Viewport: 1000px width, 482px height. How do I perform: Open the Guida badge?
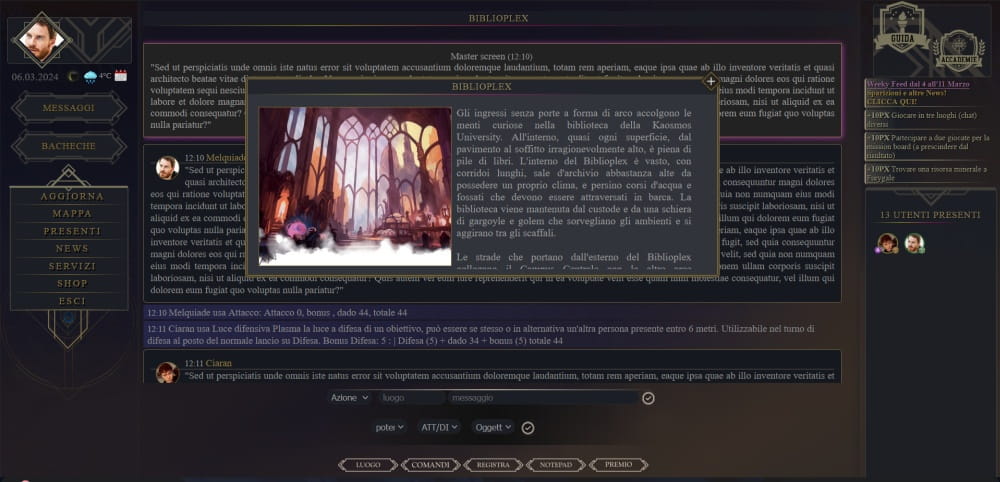click(902, 28)
